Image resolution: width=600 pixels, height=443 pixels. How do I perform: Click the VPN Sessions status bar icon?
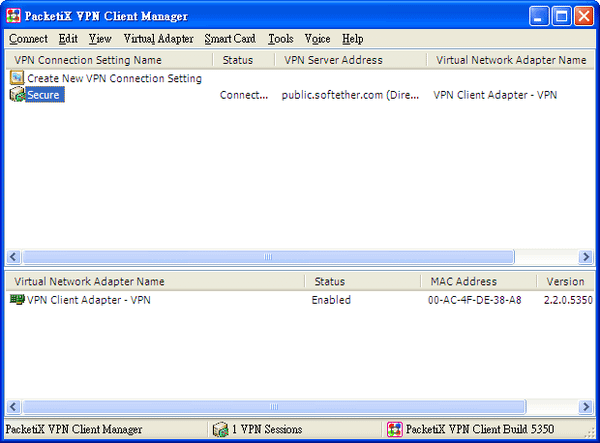pyautogui.click(x=220, y=429)
